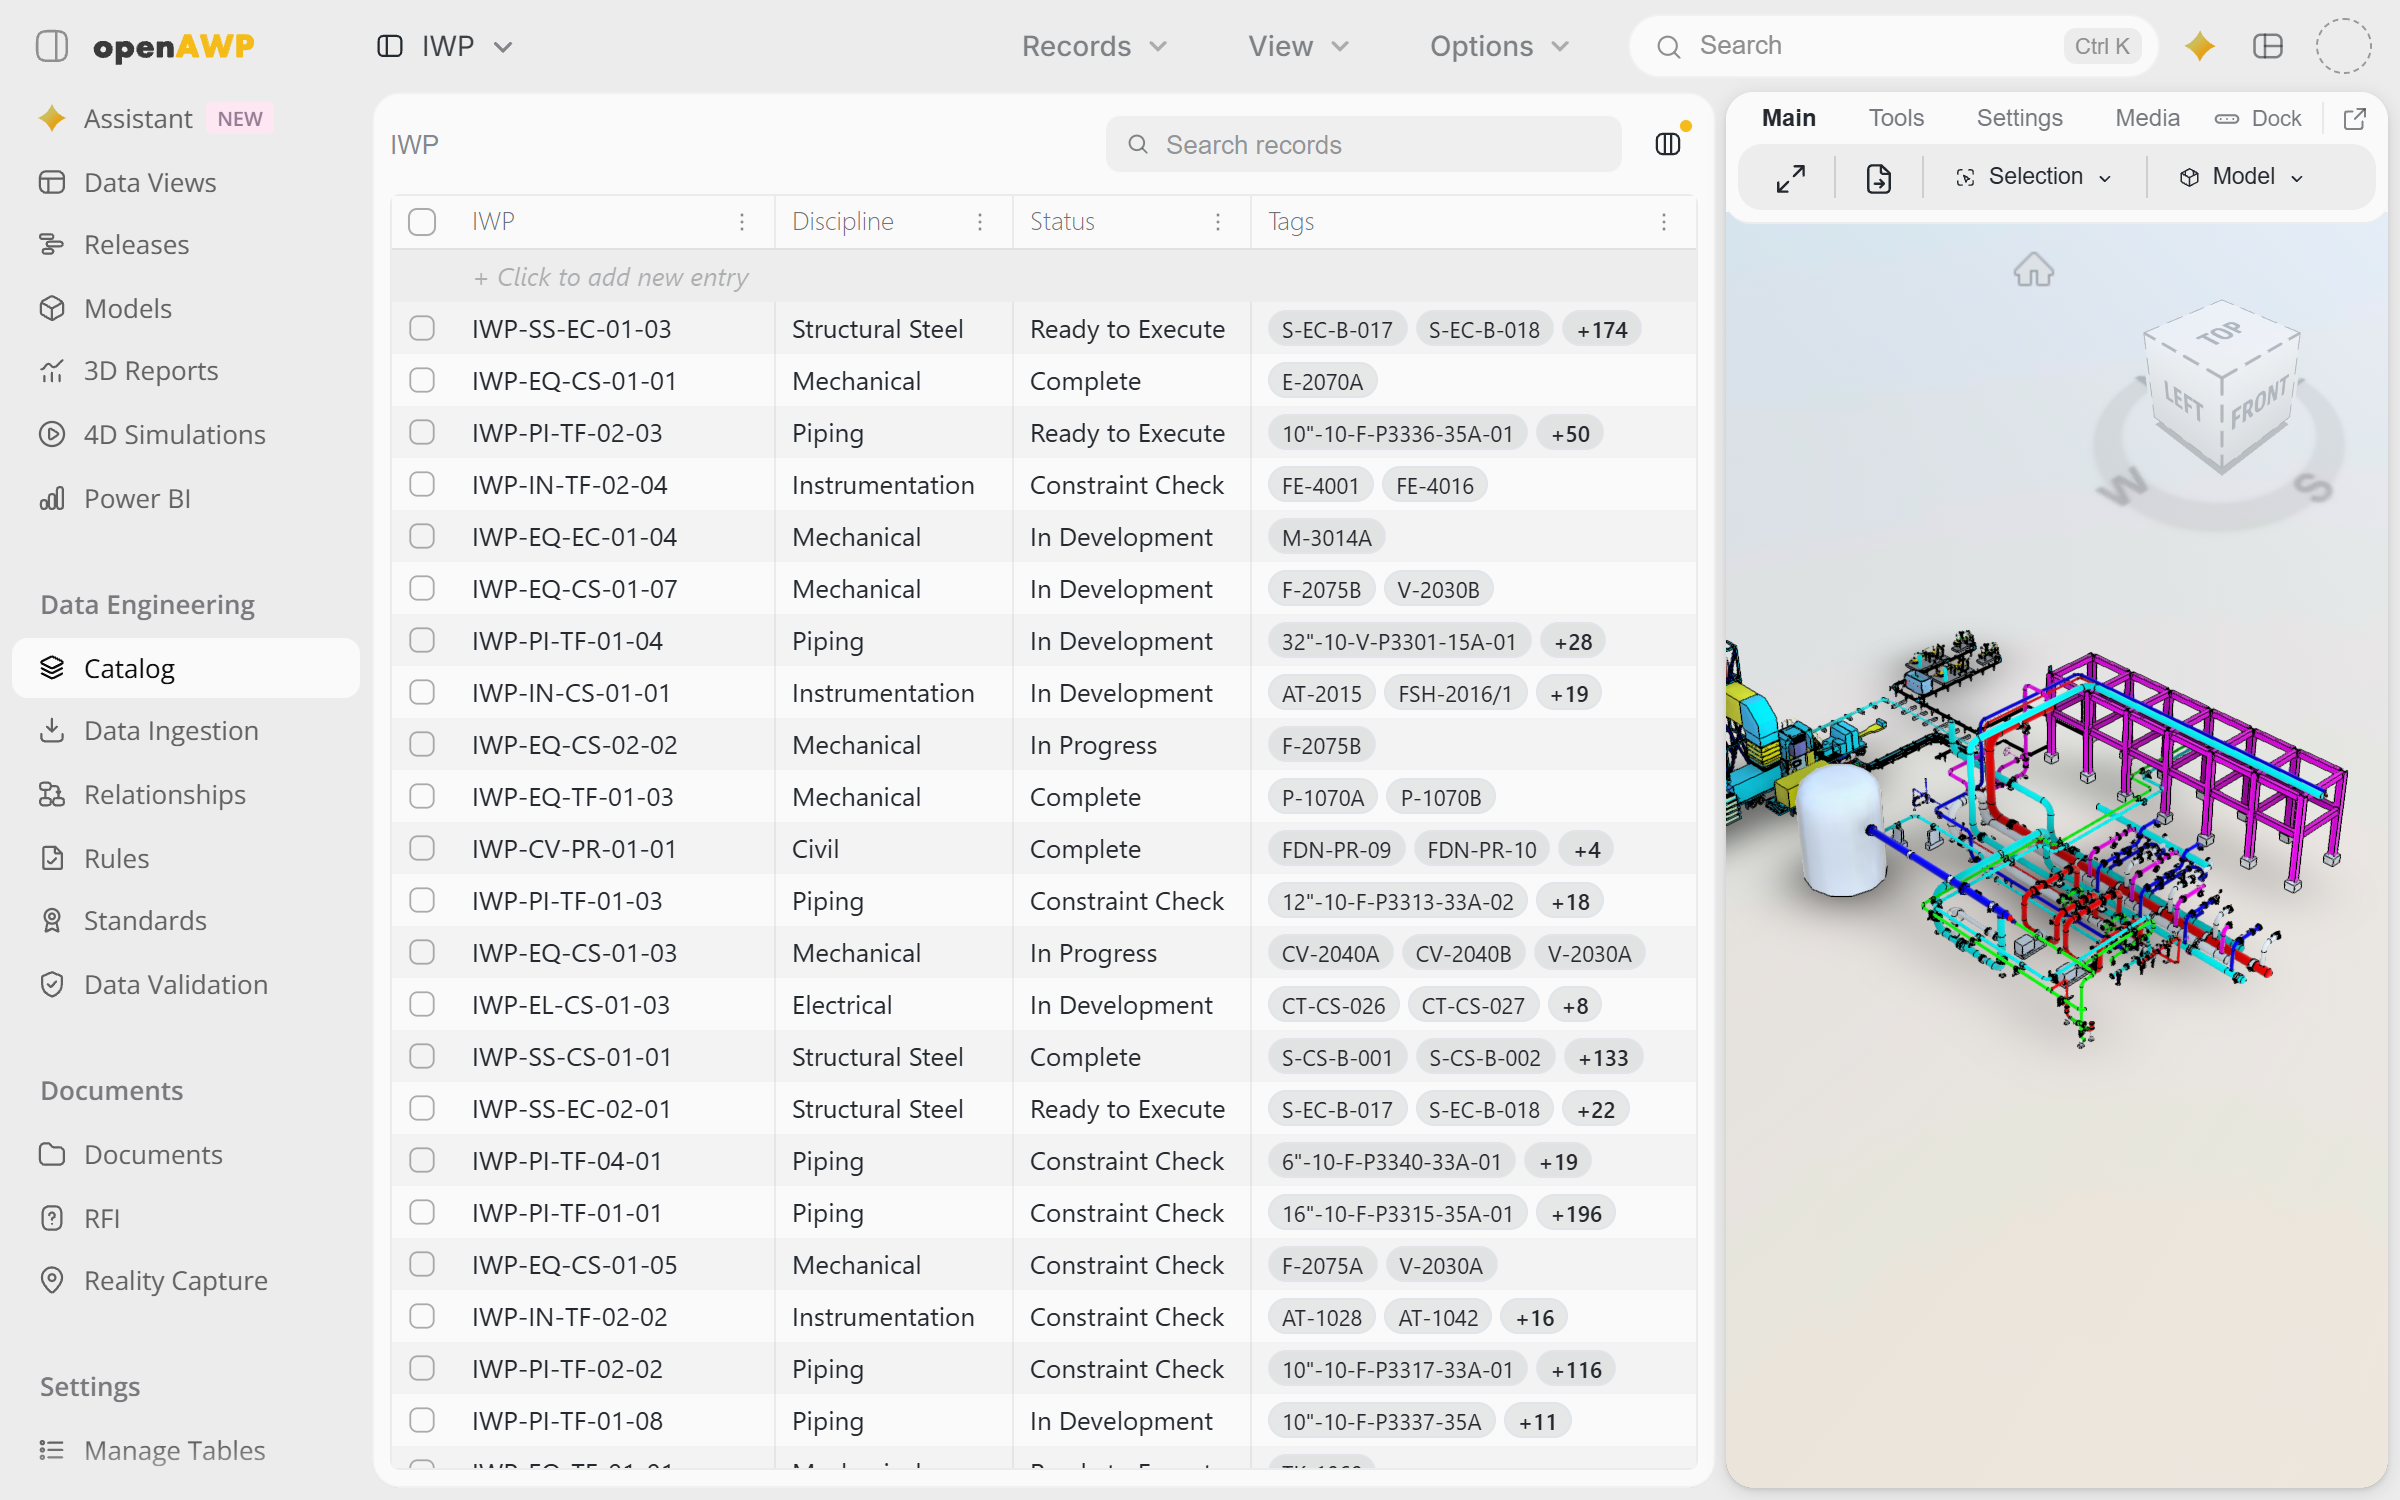2400x1500 pixels.
Task: Click the Dock button in viewer
Action: click(2258, 118)
